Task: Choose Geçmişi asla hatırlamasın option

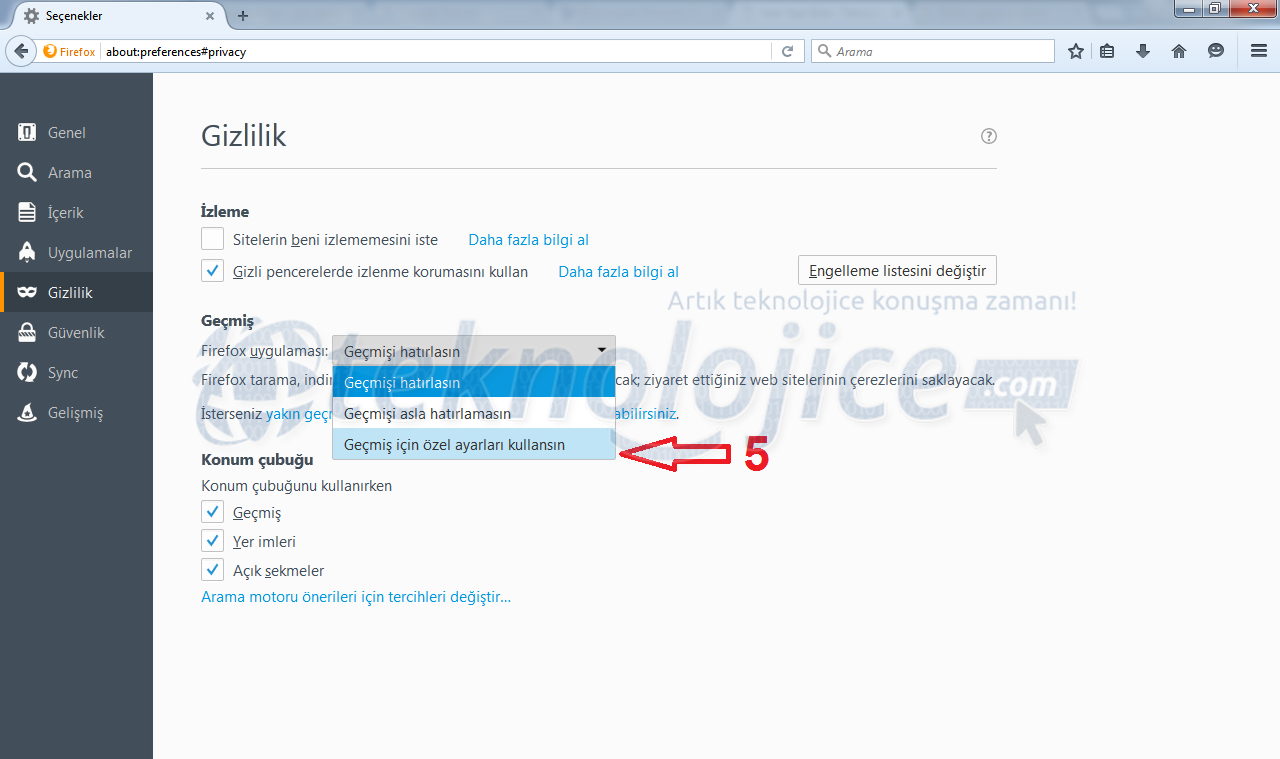Action: tap(474, 413)
